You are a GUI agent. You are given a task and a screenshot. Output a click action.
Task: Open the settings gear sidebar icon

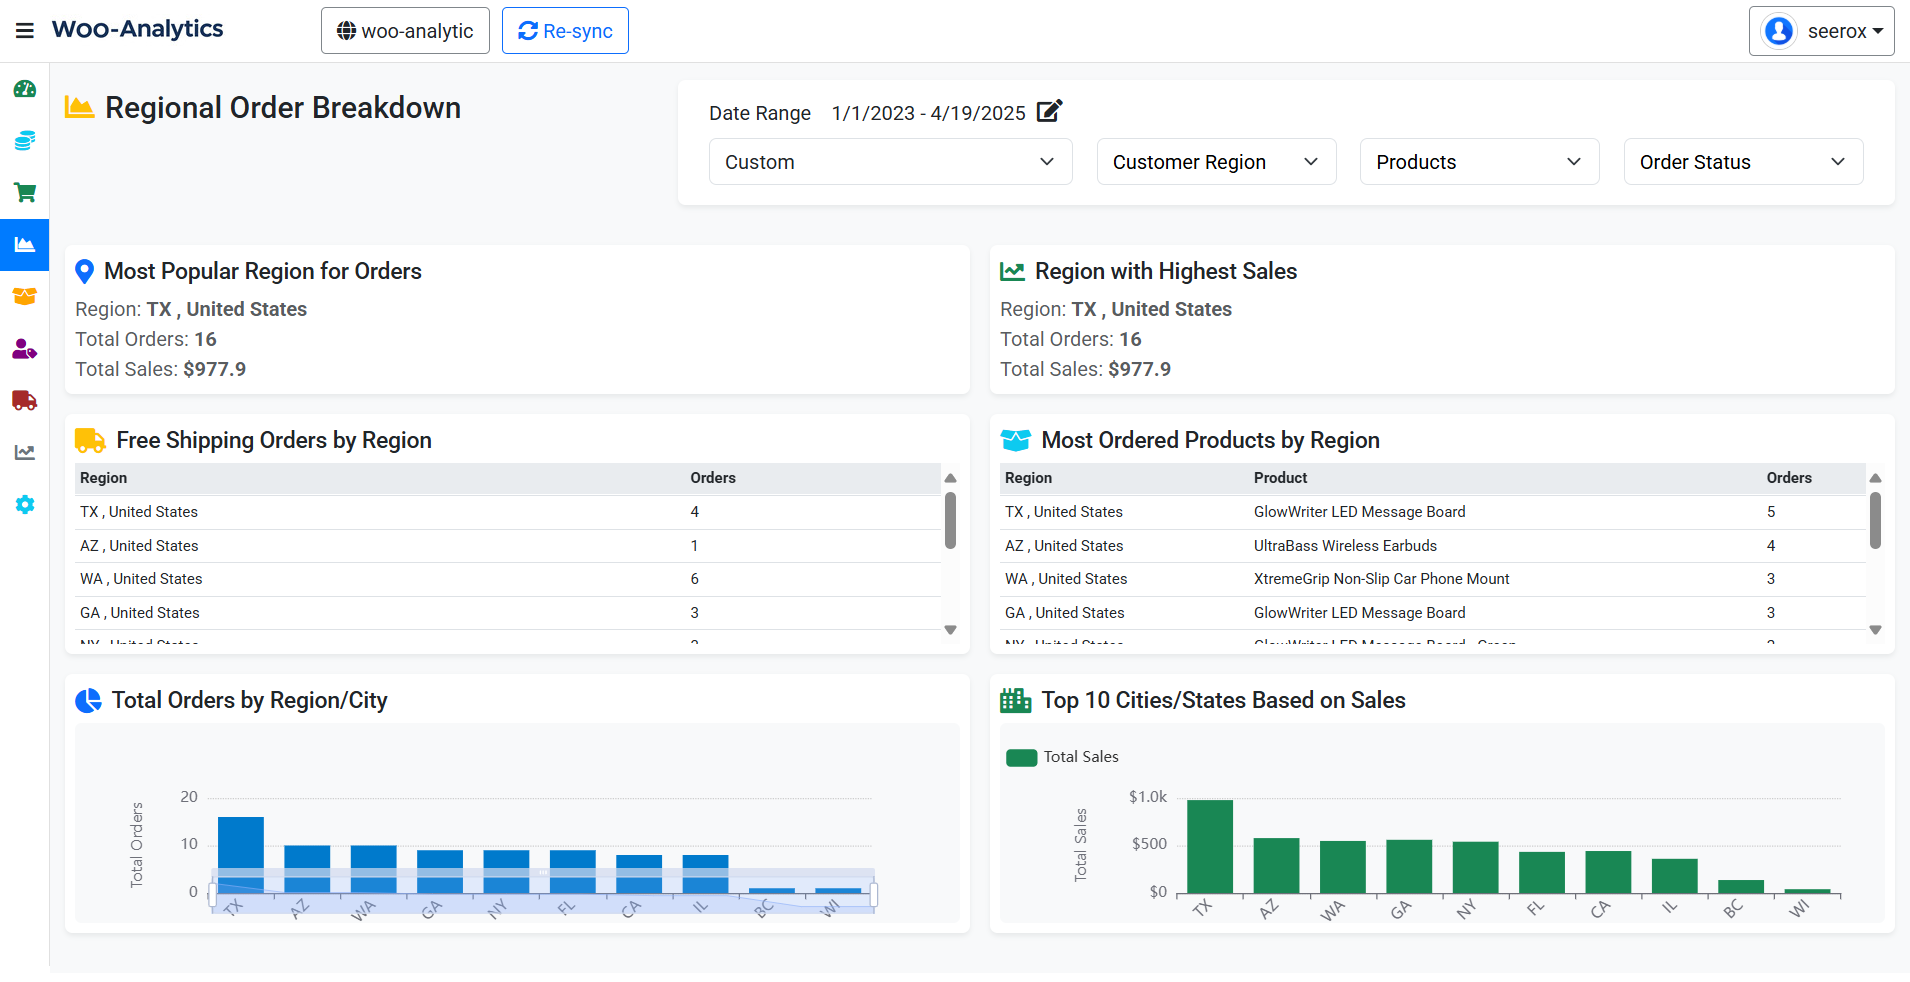coord(25,505)
